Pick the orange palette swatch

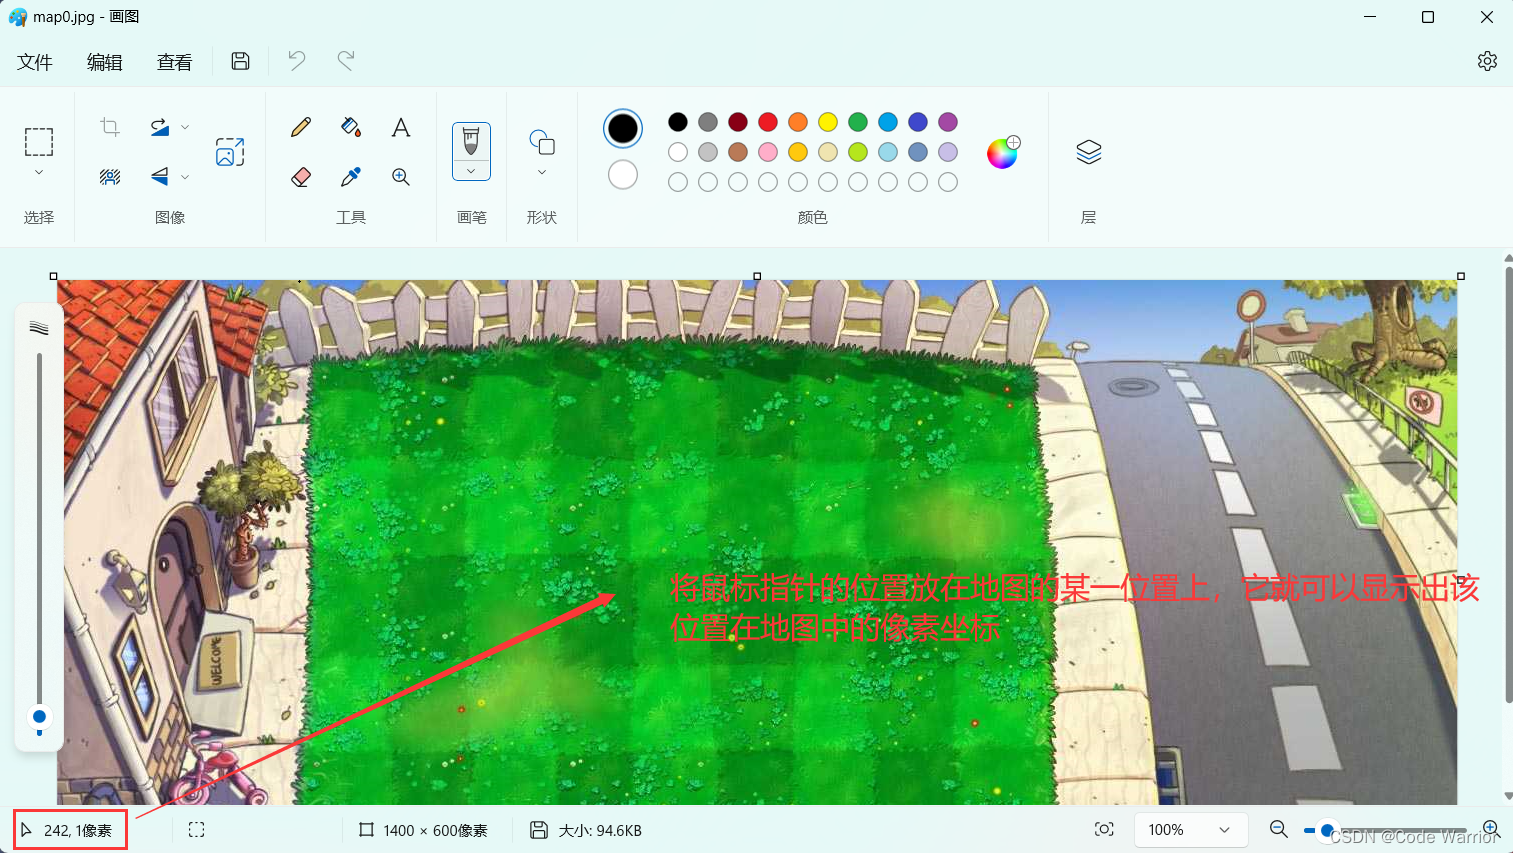tap(798, 122)
